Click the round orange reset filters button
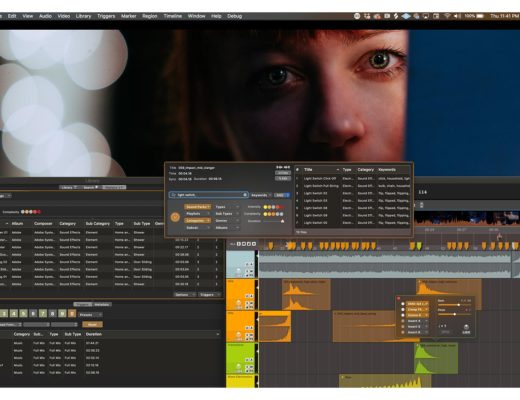Screen dimensions: 520x400 pos(175,217)
